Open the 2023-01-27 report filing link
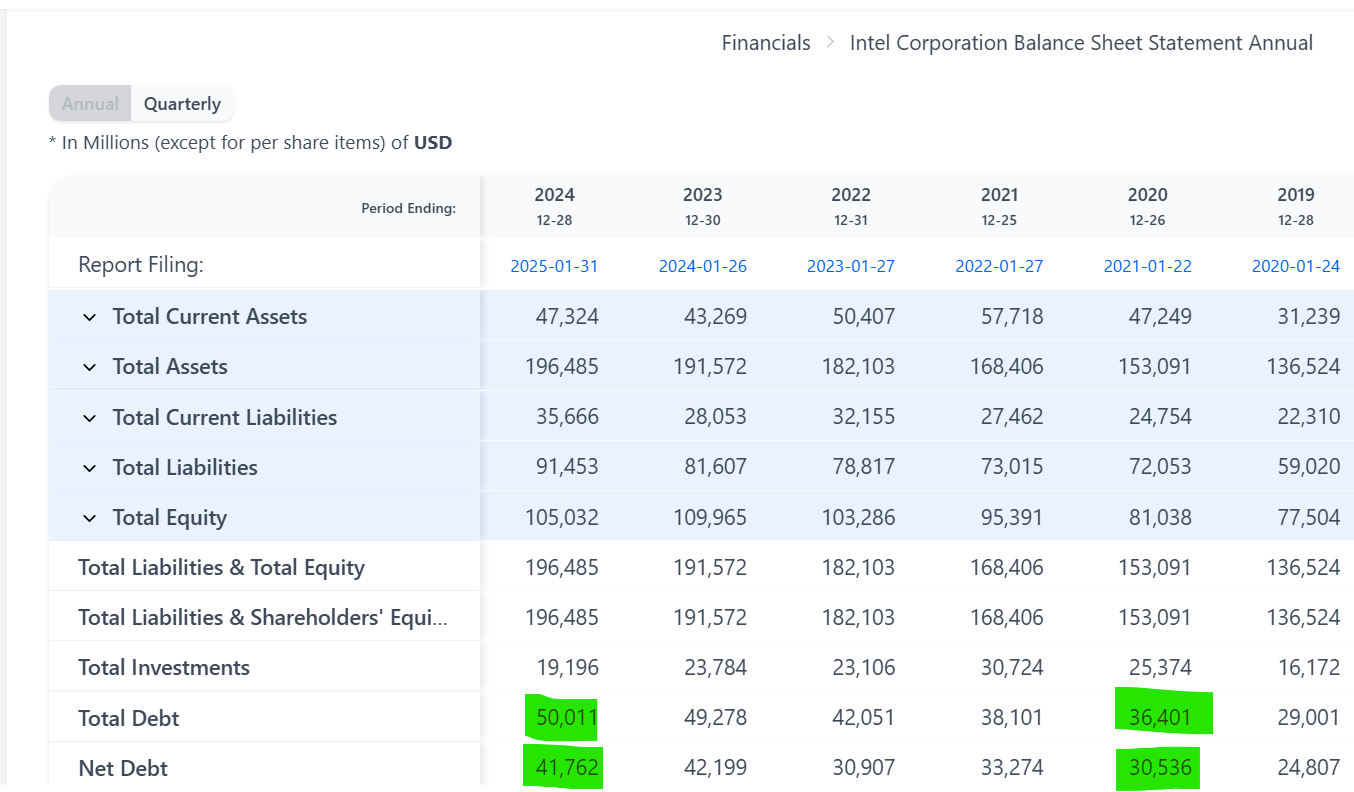1354x792 pixels. click(851, 266)
